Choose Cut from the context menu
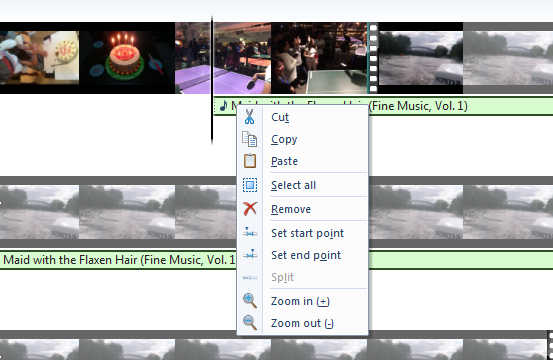This screenshot has width=553, height=360. coord(302,117)
